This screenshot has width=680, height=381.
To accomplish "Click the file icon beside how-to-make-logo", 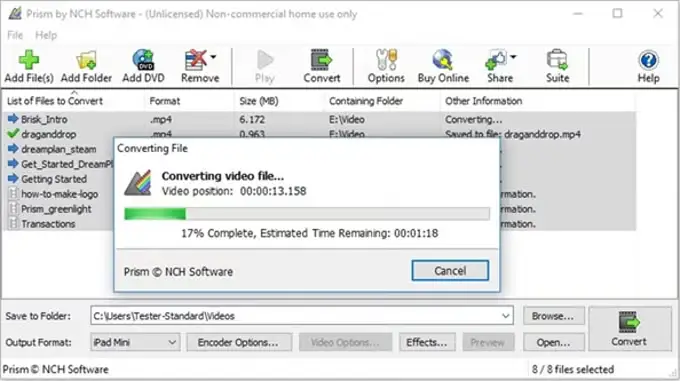I will (x=13, y=194).
